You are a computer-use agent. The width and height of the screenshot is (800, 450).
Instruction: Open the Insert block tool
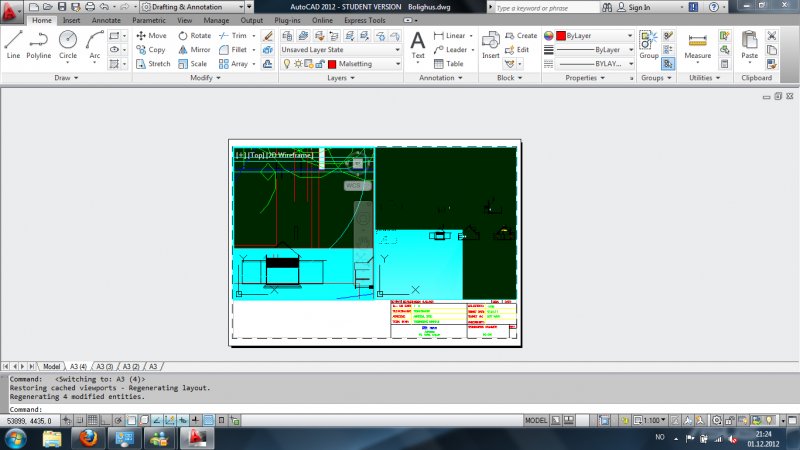pos(491,44)
